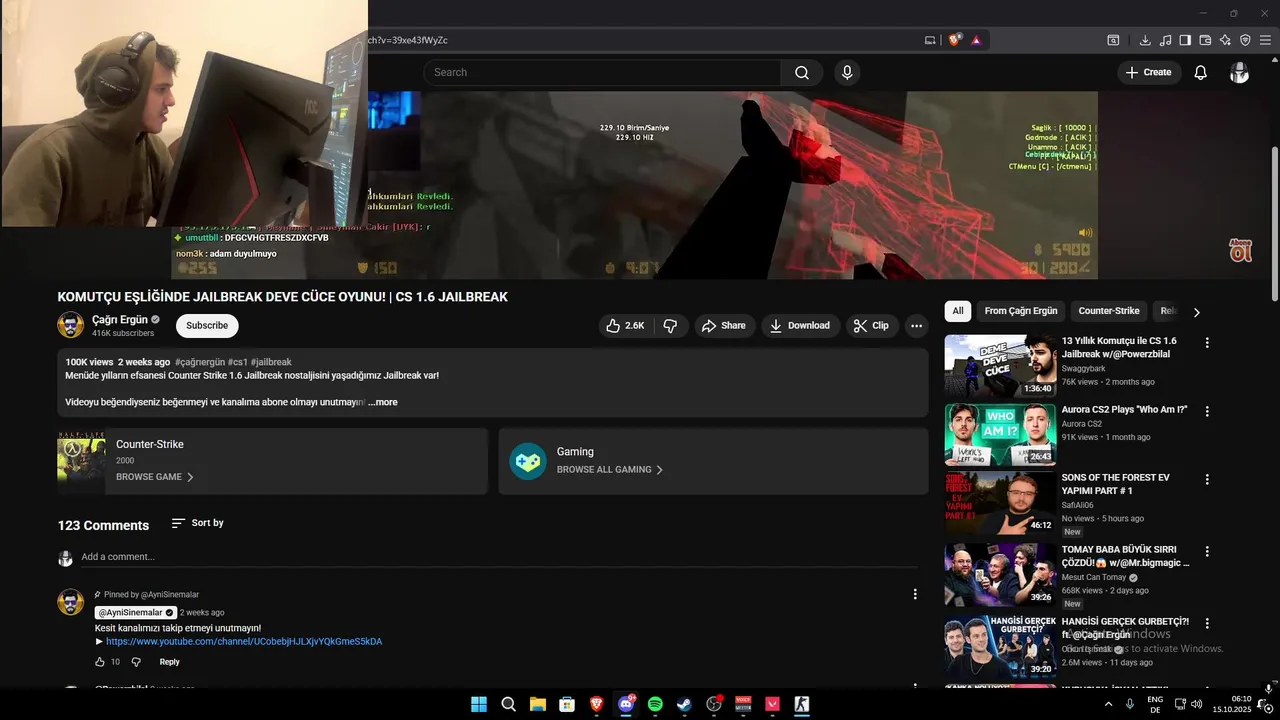Expand the description with '...more'

383,402
